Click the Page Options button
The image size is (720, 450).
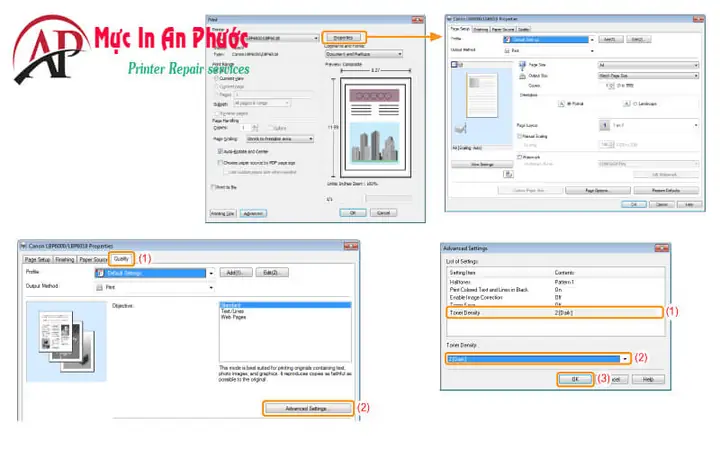pyautogui.click(x=597, y=190)
